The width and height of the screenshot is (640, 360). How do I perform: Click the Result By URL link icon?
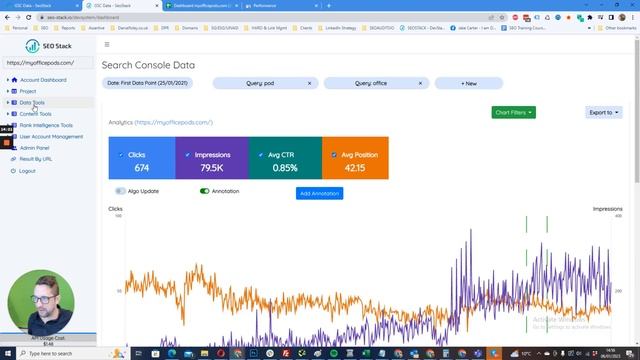point(13,159)
